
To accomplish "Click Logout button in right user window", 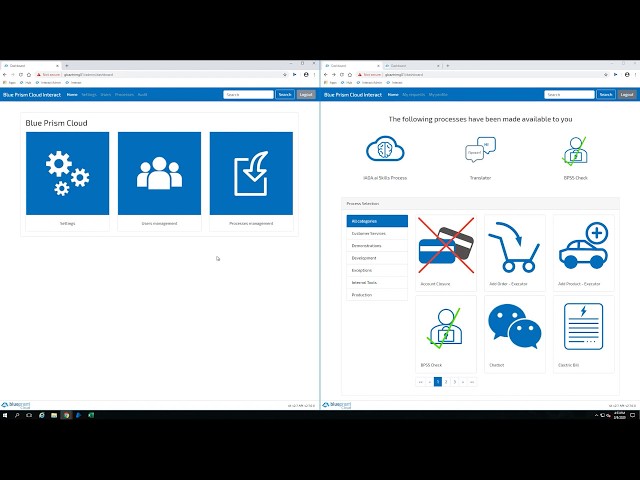I will coord(627,95).
